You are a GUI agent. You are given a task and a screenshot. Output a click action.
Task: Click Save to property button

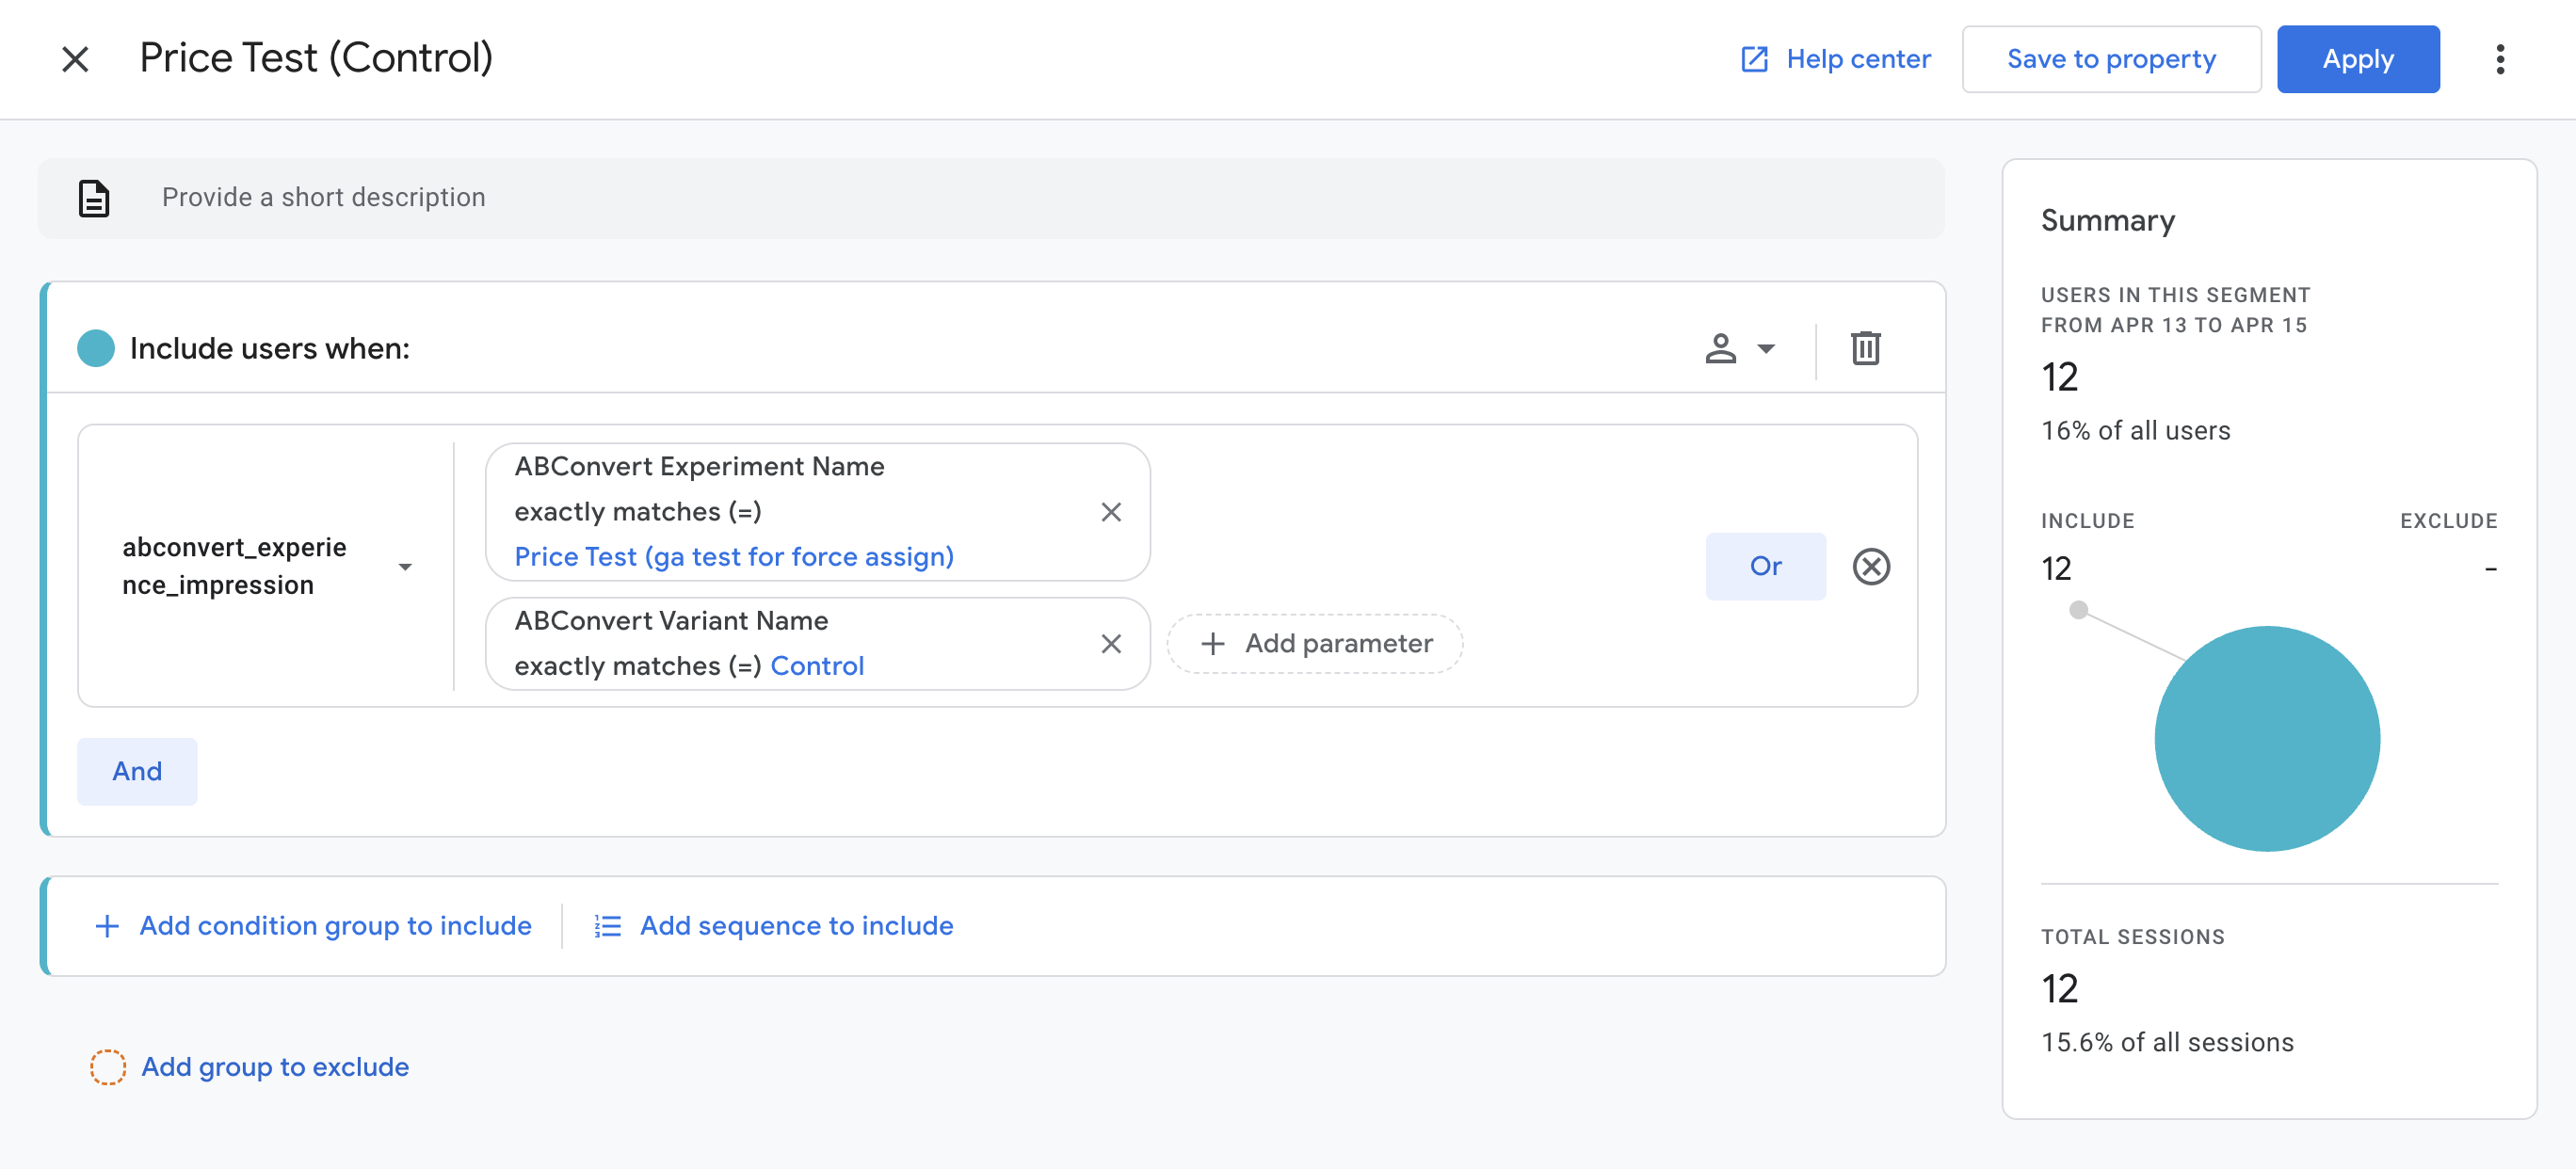(2111, 59)
